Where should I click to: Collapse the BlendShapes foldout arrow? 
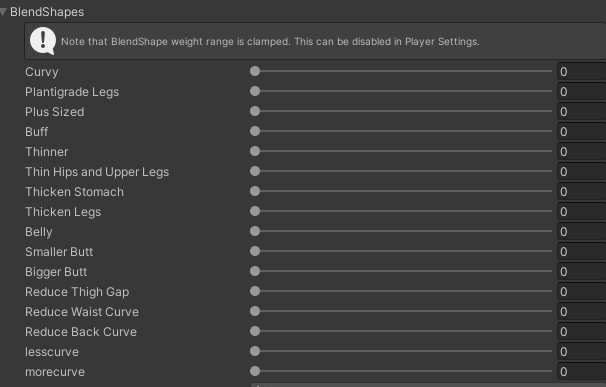click(3, 12)
